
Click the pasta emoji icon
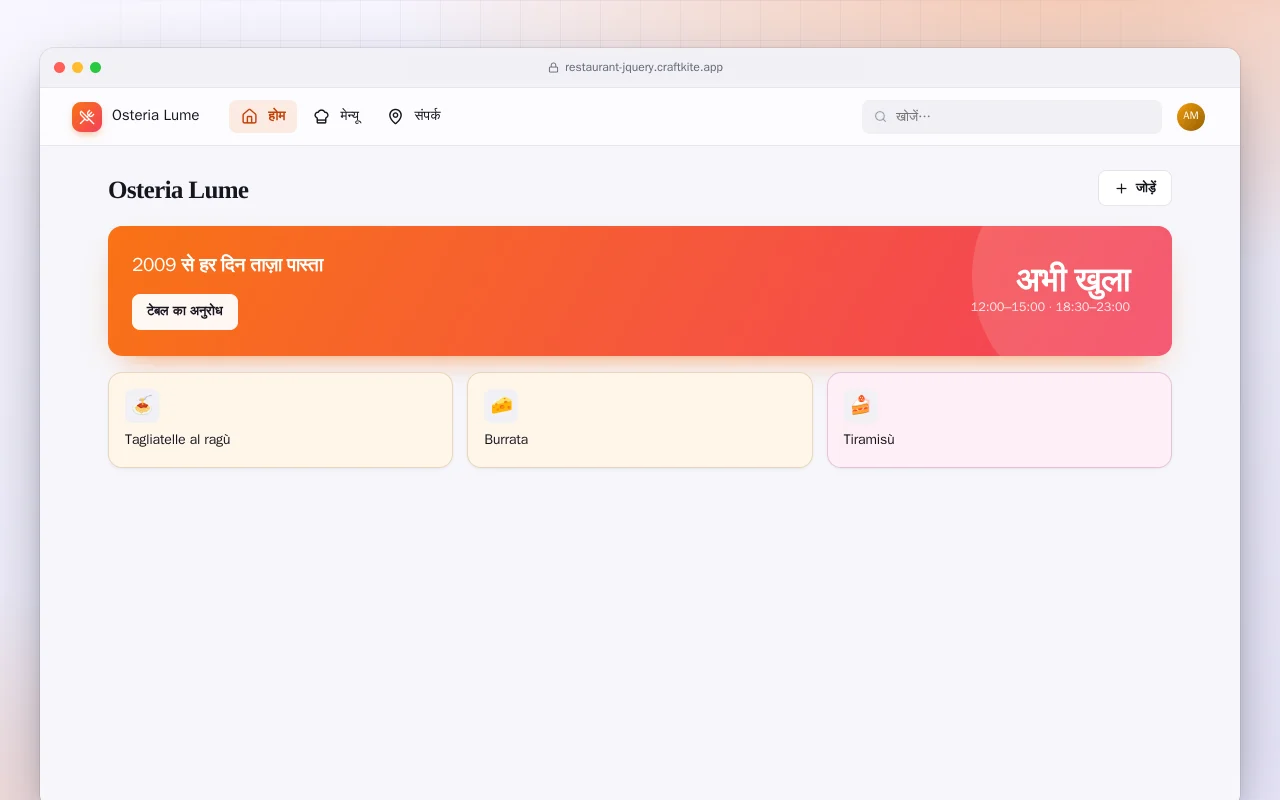142,406
